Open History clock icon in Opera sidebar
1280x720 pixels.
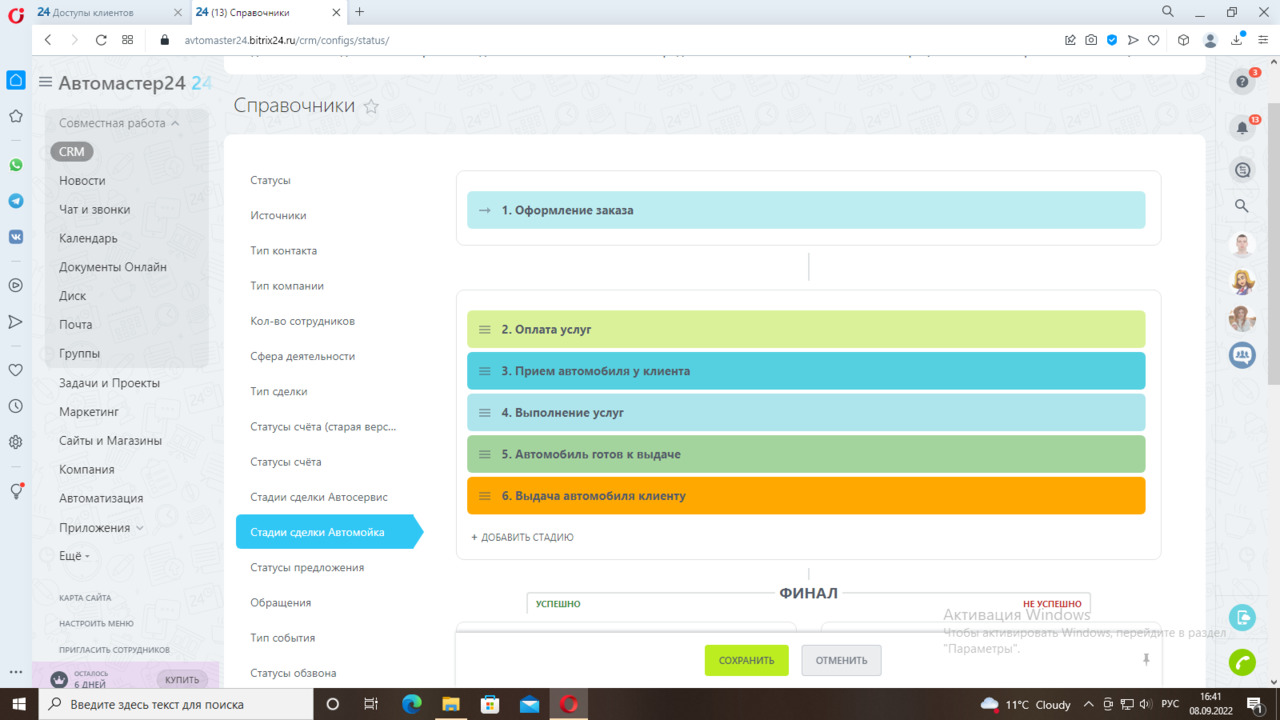16,406
